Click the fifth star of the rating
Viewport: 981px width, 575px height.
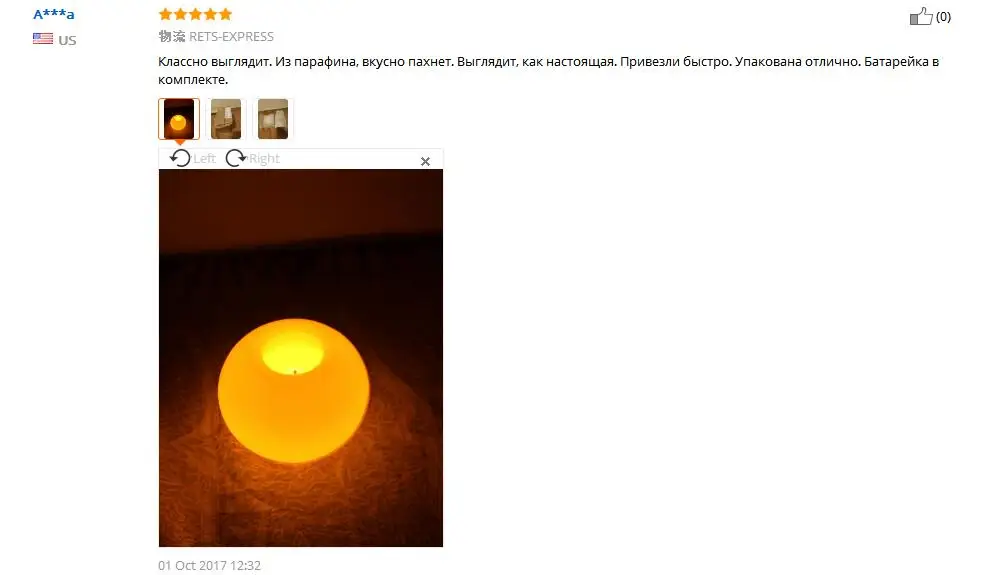pyautogui.click(x=225, y=14)
